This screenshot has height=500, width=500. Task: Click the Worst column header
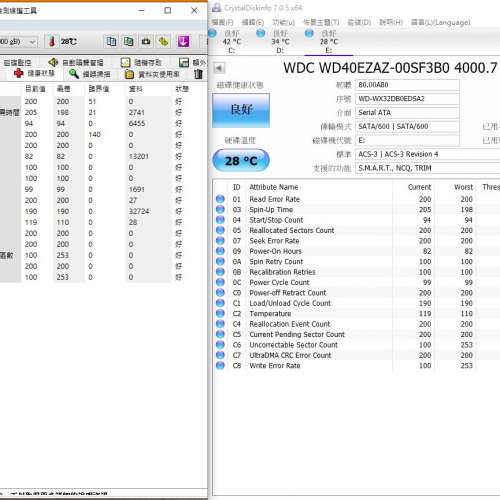point(463,187)
